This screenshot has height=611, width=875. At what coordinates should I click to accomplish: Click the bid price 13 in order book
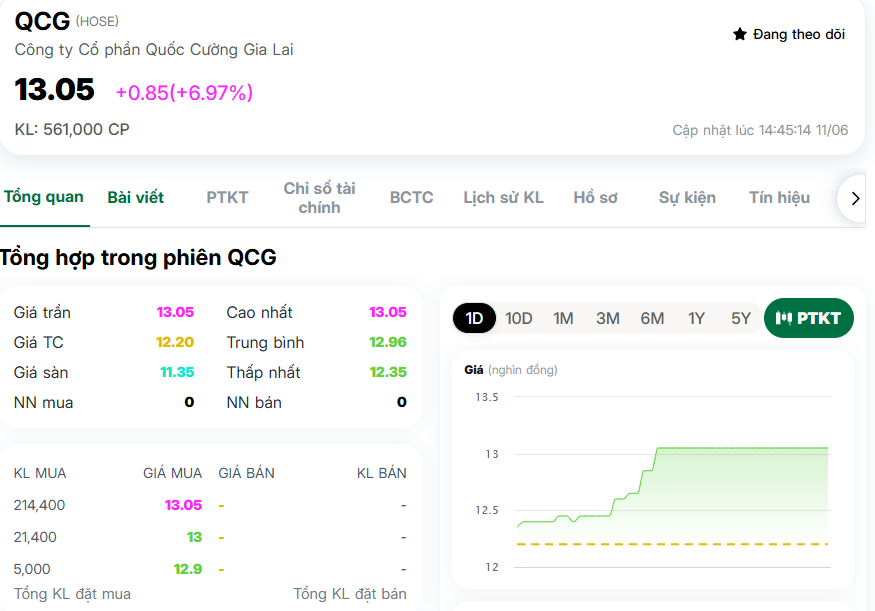[194, 537]
